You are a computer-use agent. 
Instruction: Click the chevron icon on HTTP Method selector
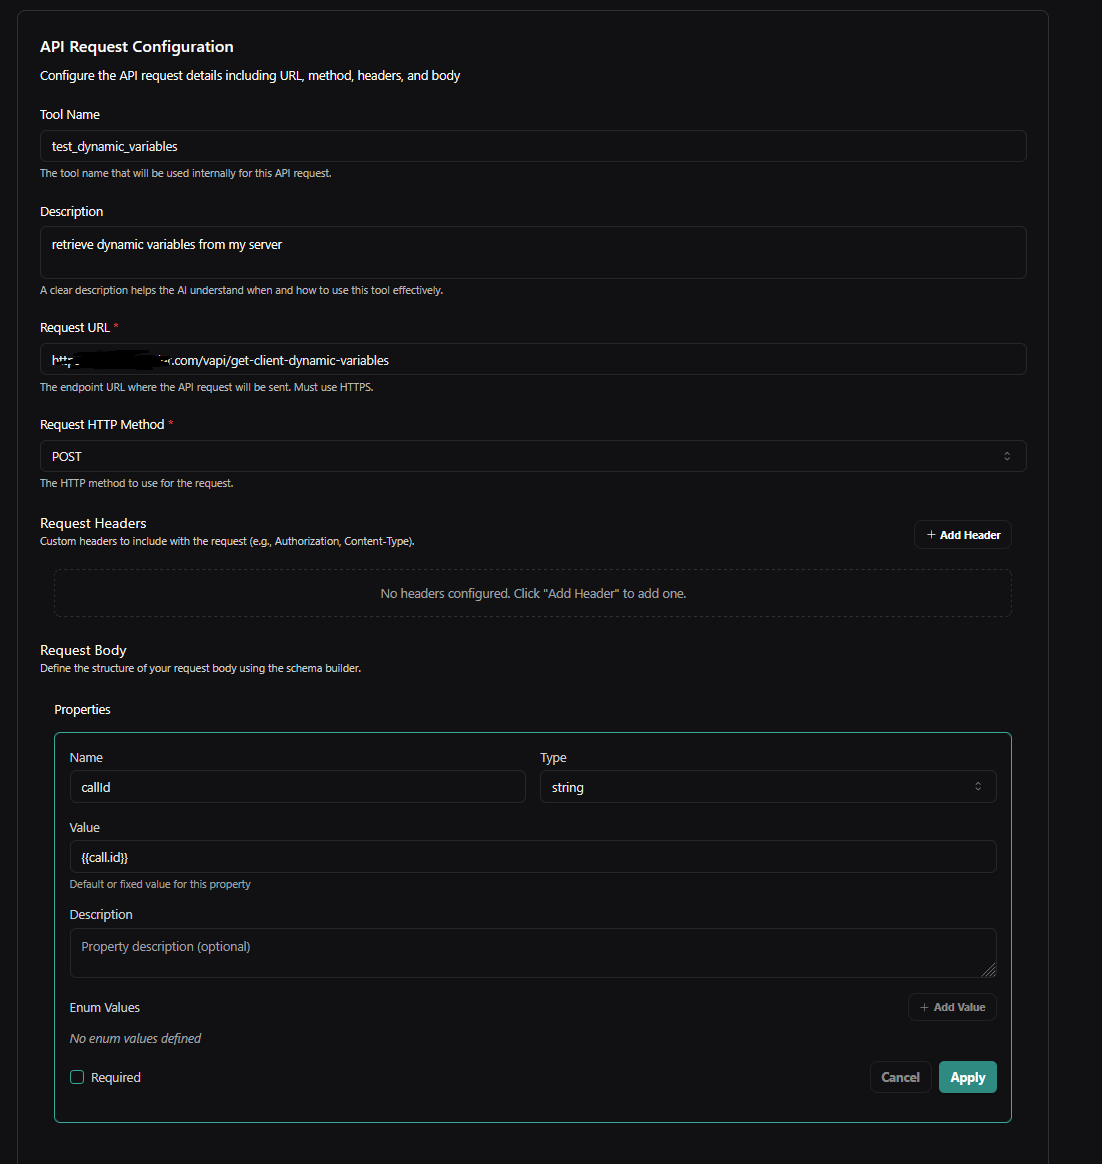[1008, 456]
